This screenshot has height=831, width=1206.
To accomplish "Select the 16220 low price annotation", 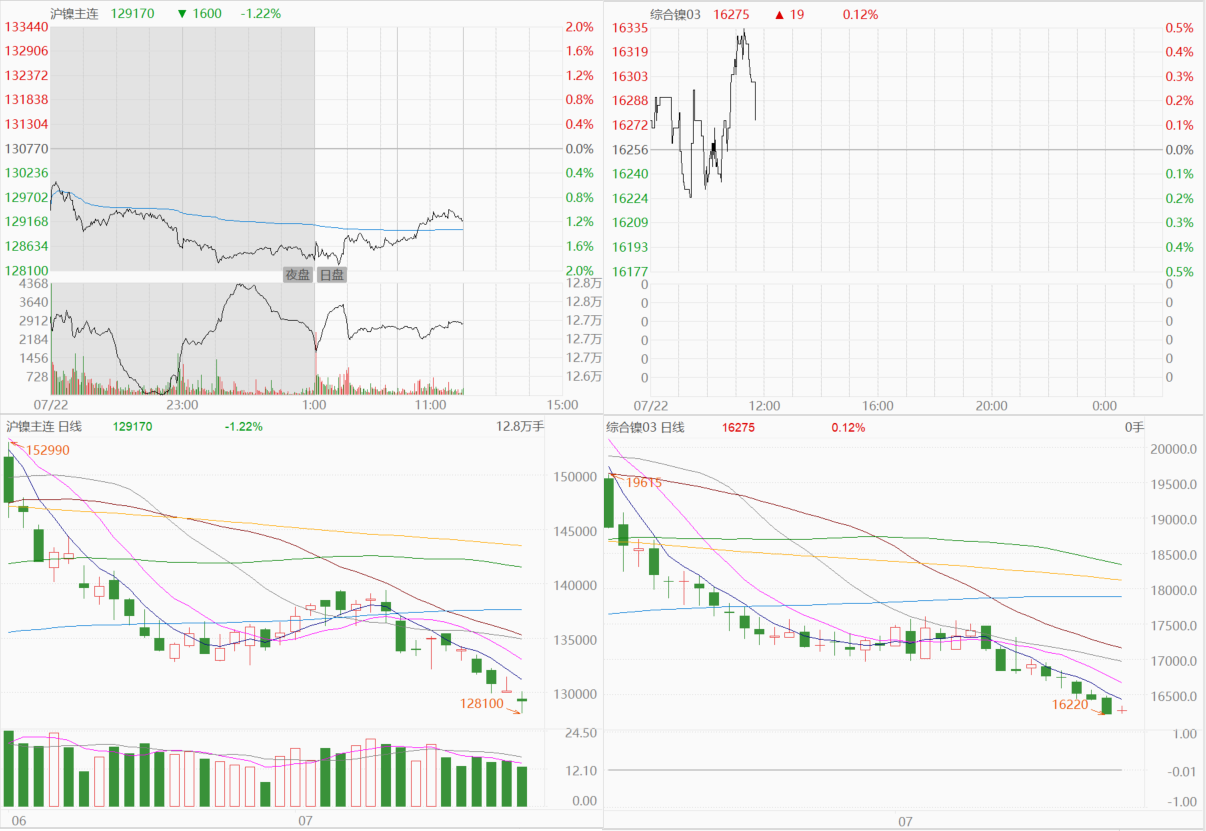I will pyautogui.click(x=1069, y=704).
